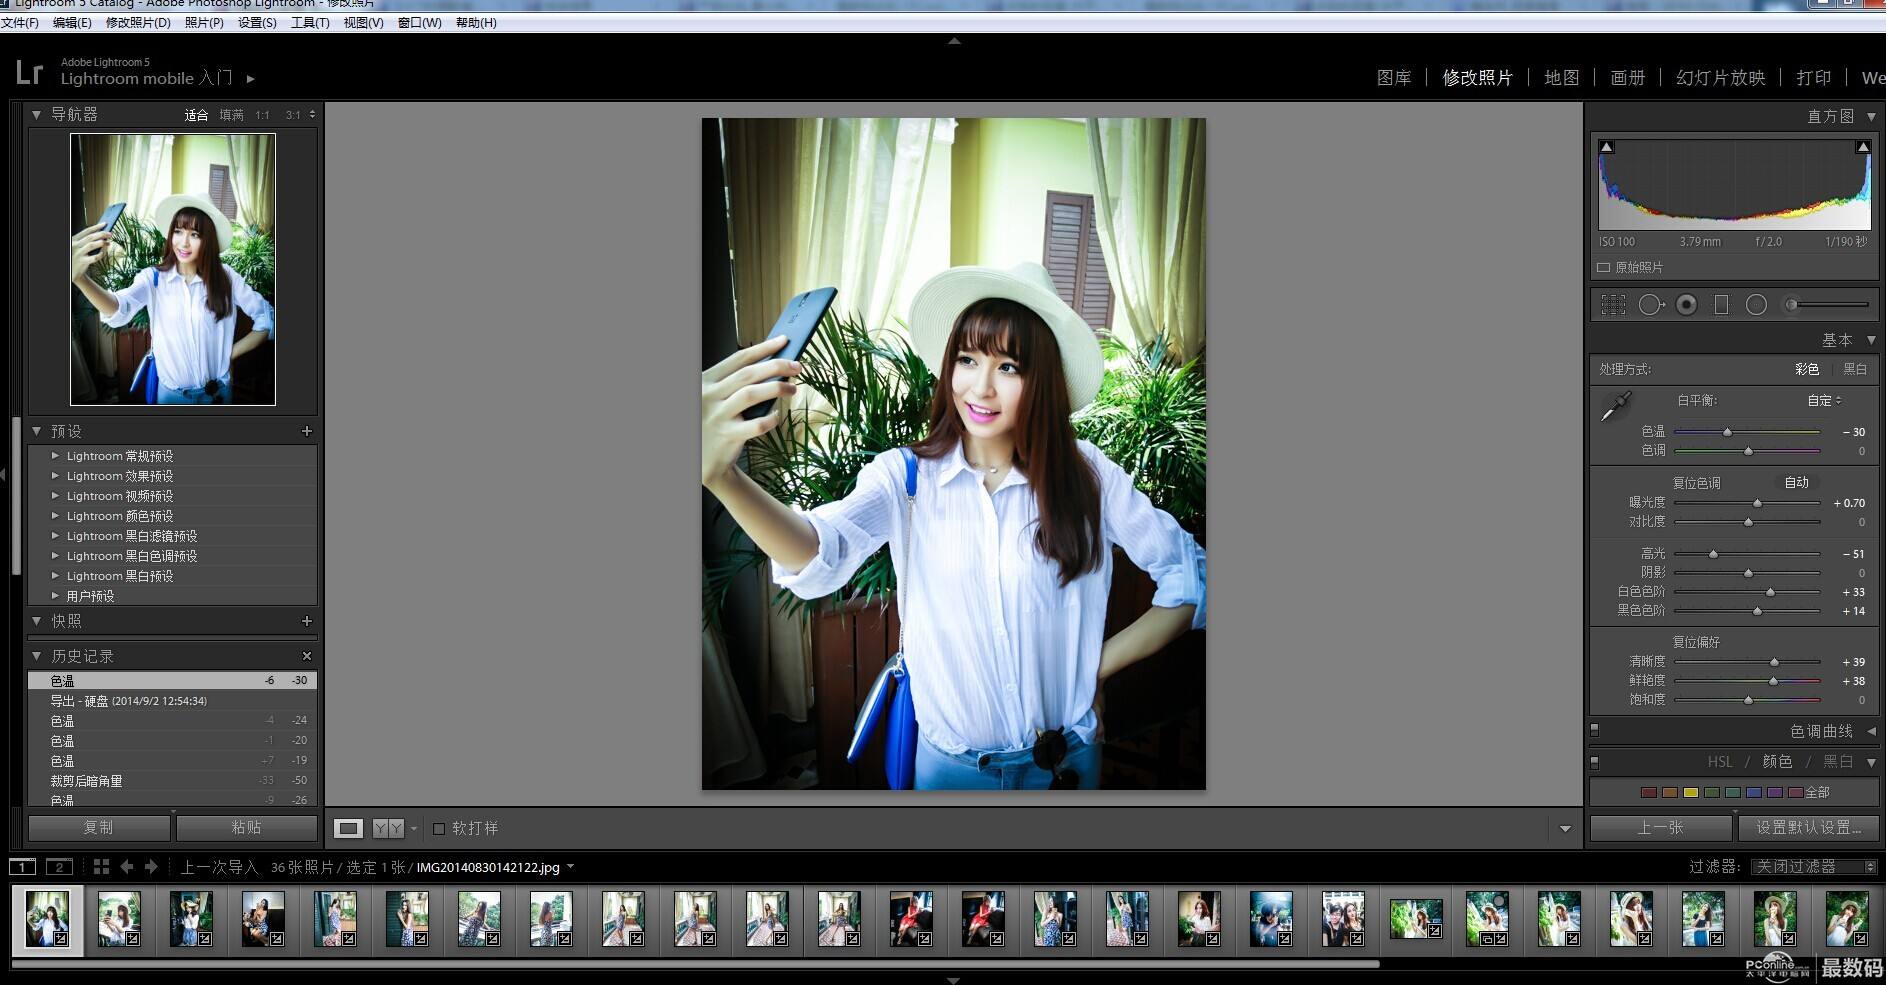Open the 工具(T) menu
Viewport: 1886px width, 985px height.
[x=310, y=23]
